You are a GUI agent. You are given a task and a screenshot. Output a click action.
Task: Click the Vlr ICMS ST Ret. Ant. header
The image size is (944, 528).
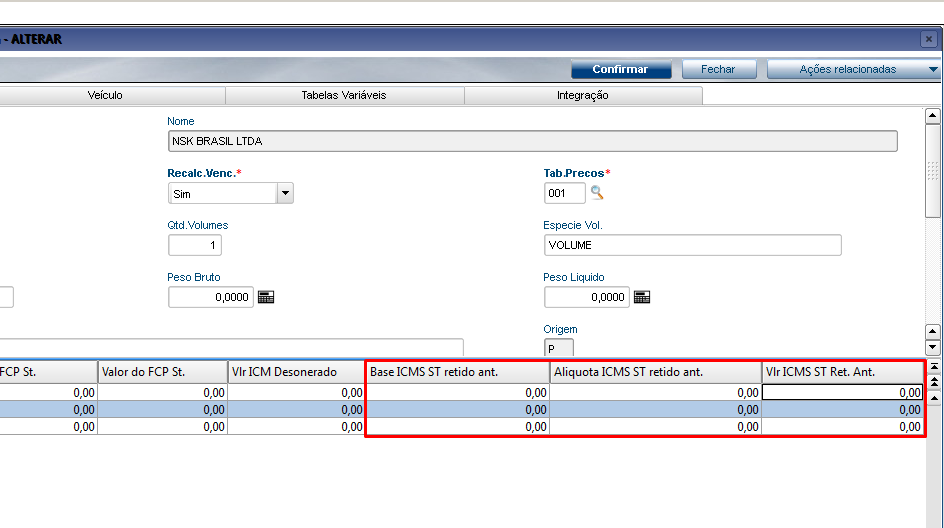coord(842,372)
